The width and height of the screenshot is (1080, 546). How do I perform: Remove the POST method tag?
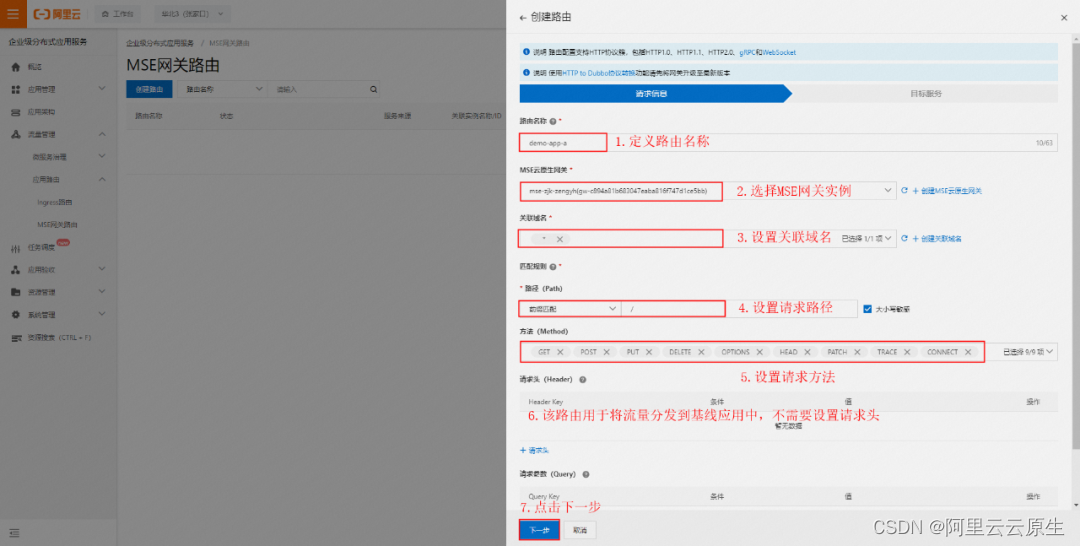(x=606, y=352)
